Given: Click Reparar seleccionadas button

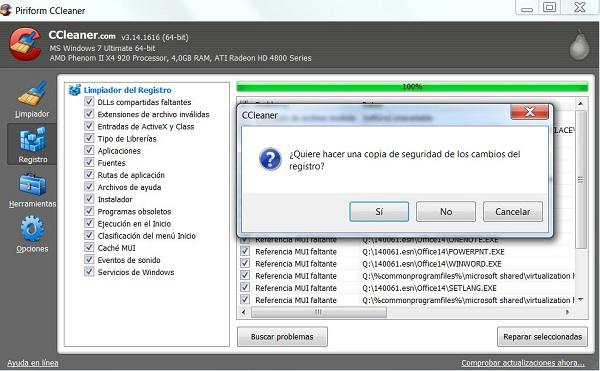Looking at the screenshot, I should [x=542, y=337].
